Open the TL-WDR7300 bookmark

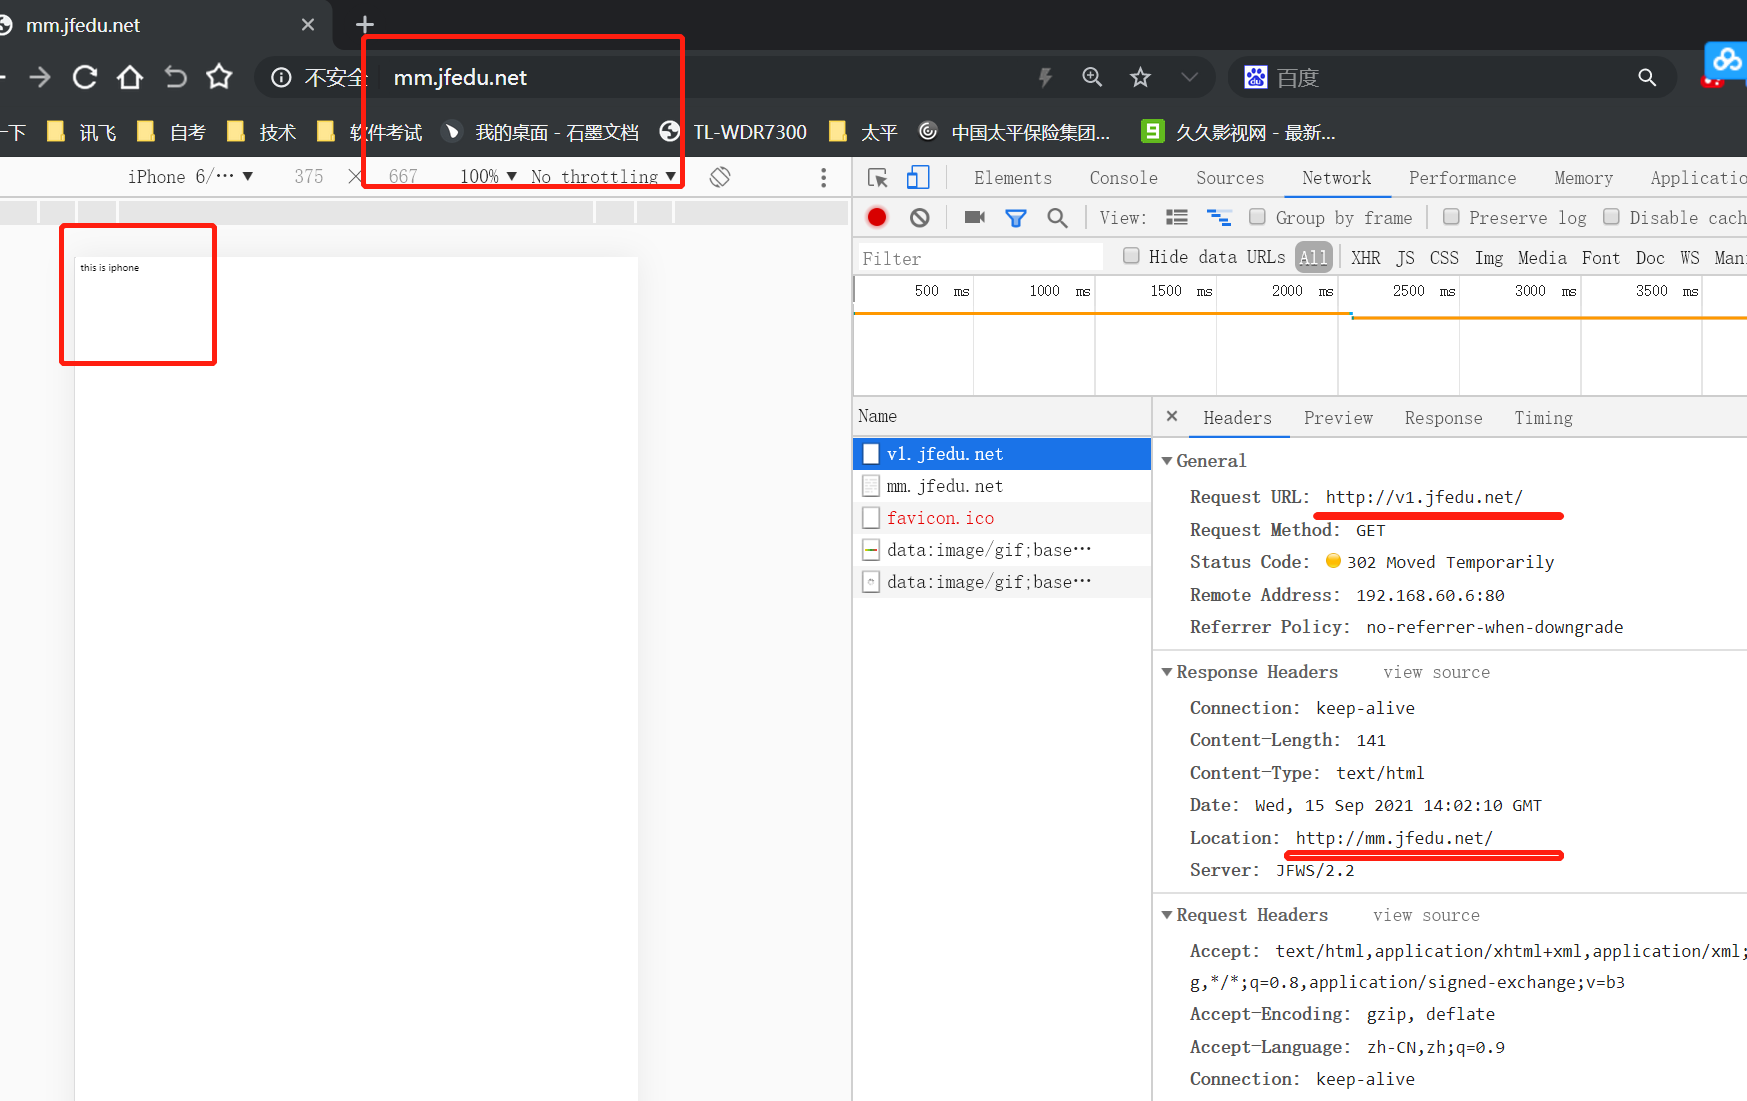(733, 132)
